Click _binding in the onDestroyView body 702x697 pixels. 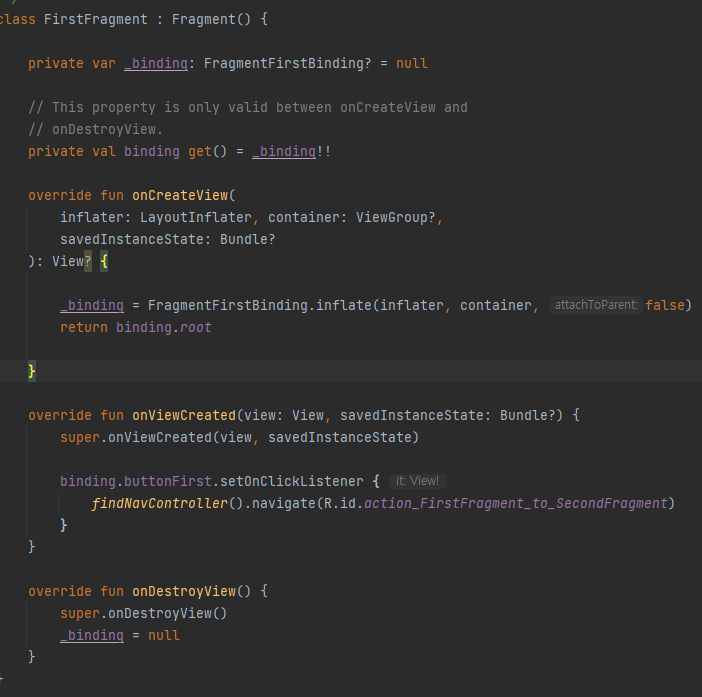[x=92, y=635]
